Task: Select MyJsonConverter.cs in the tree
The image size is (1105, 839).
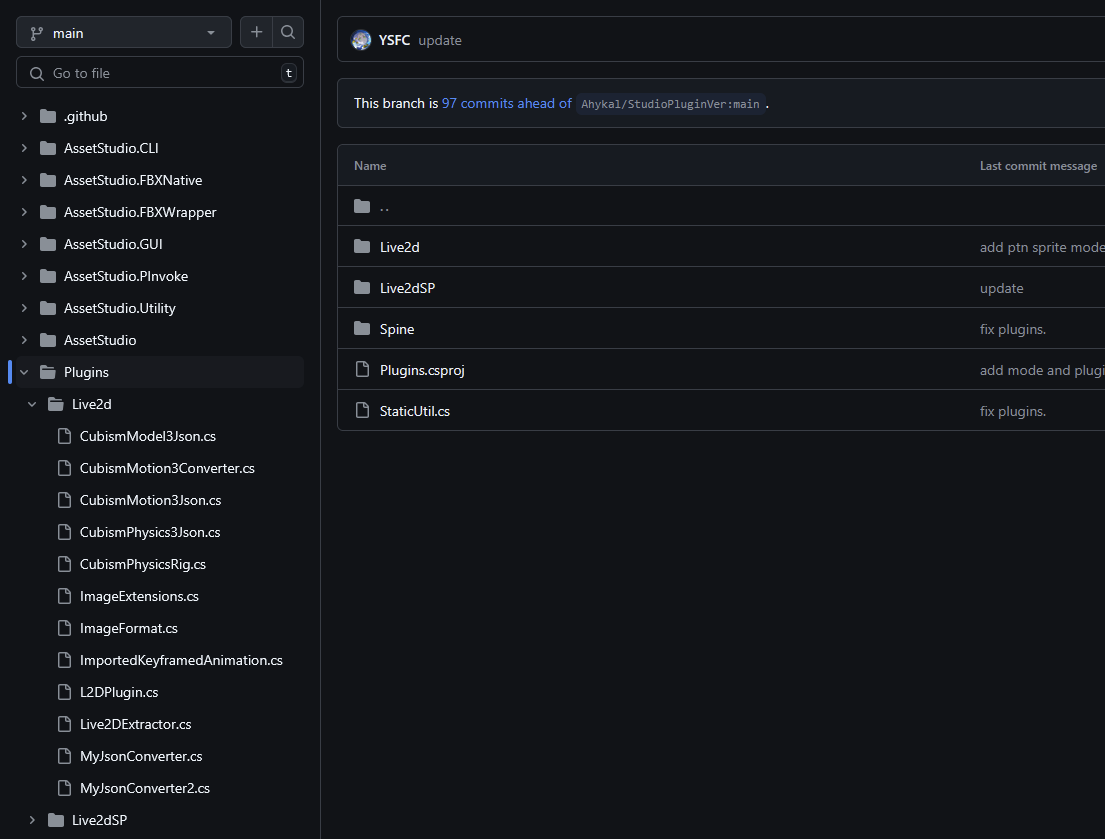Action: click(141, 756)
